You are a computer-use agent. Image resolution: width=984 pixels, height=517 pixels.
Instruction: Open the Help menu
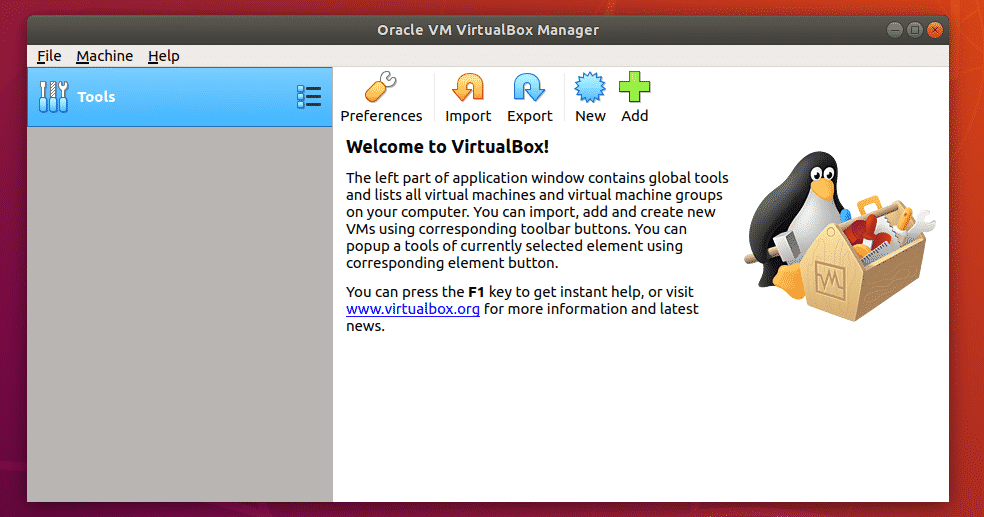pos(164,56)
